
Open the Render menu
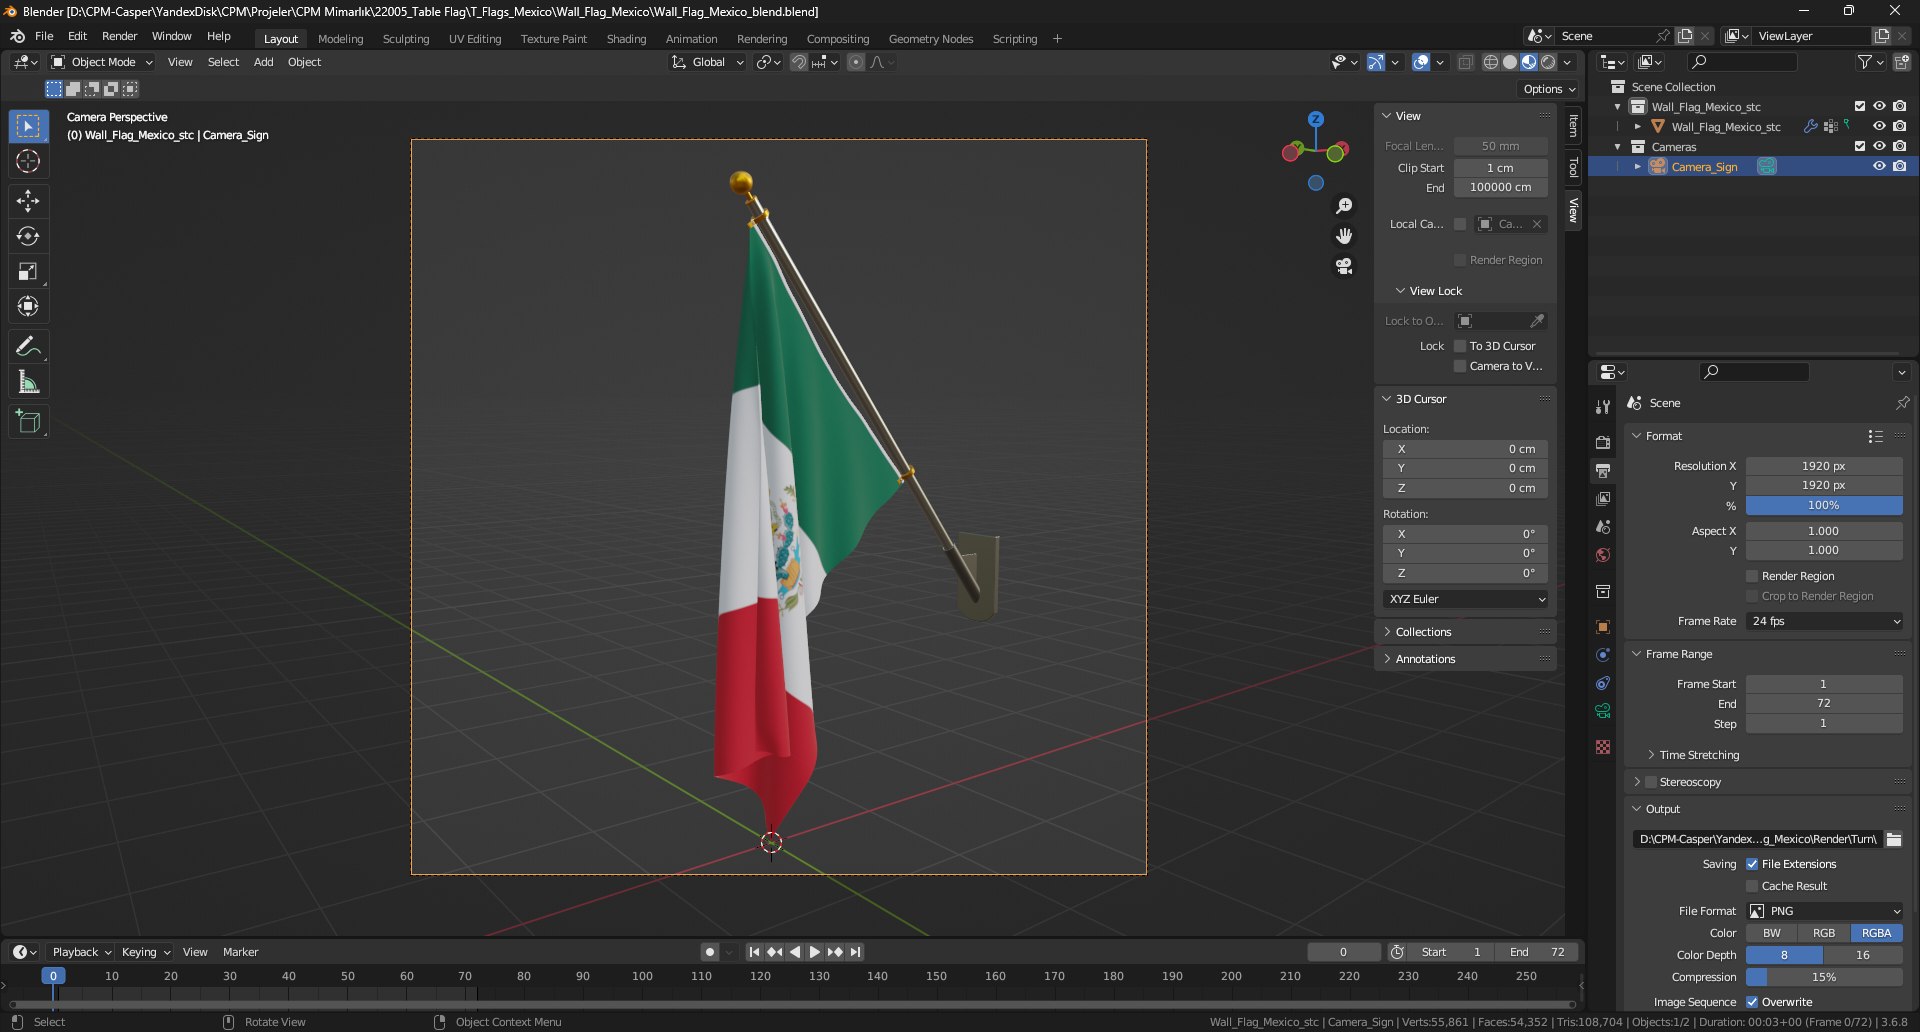click(x=119, y=36)
